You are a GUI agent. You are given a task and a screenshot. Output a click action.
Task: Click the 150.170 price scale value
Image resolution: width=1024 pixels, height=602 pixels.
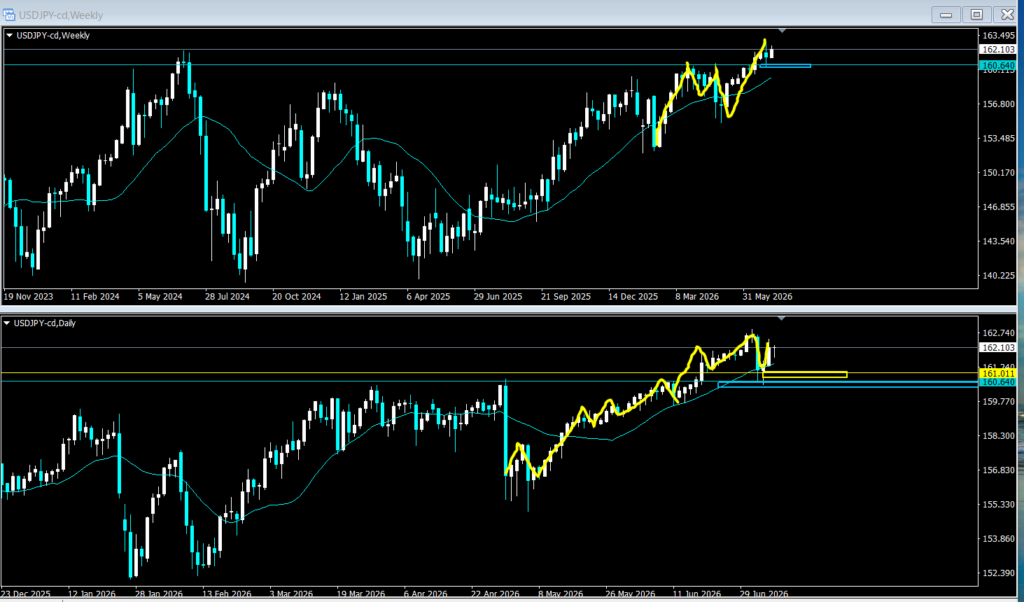pyautogui.click(x=999, y=173)
